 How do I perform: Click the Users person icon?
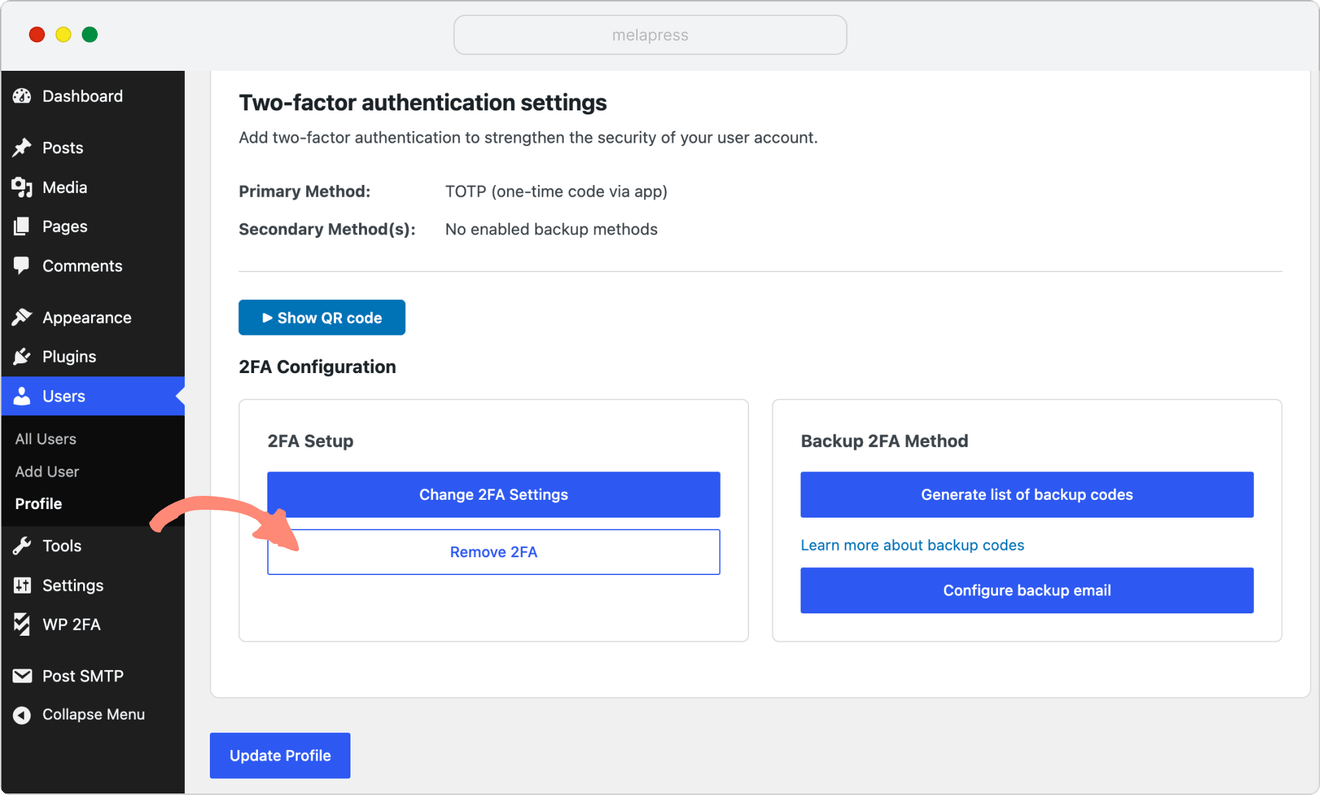click(x=21, y=396)
